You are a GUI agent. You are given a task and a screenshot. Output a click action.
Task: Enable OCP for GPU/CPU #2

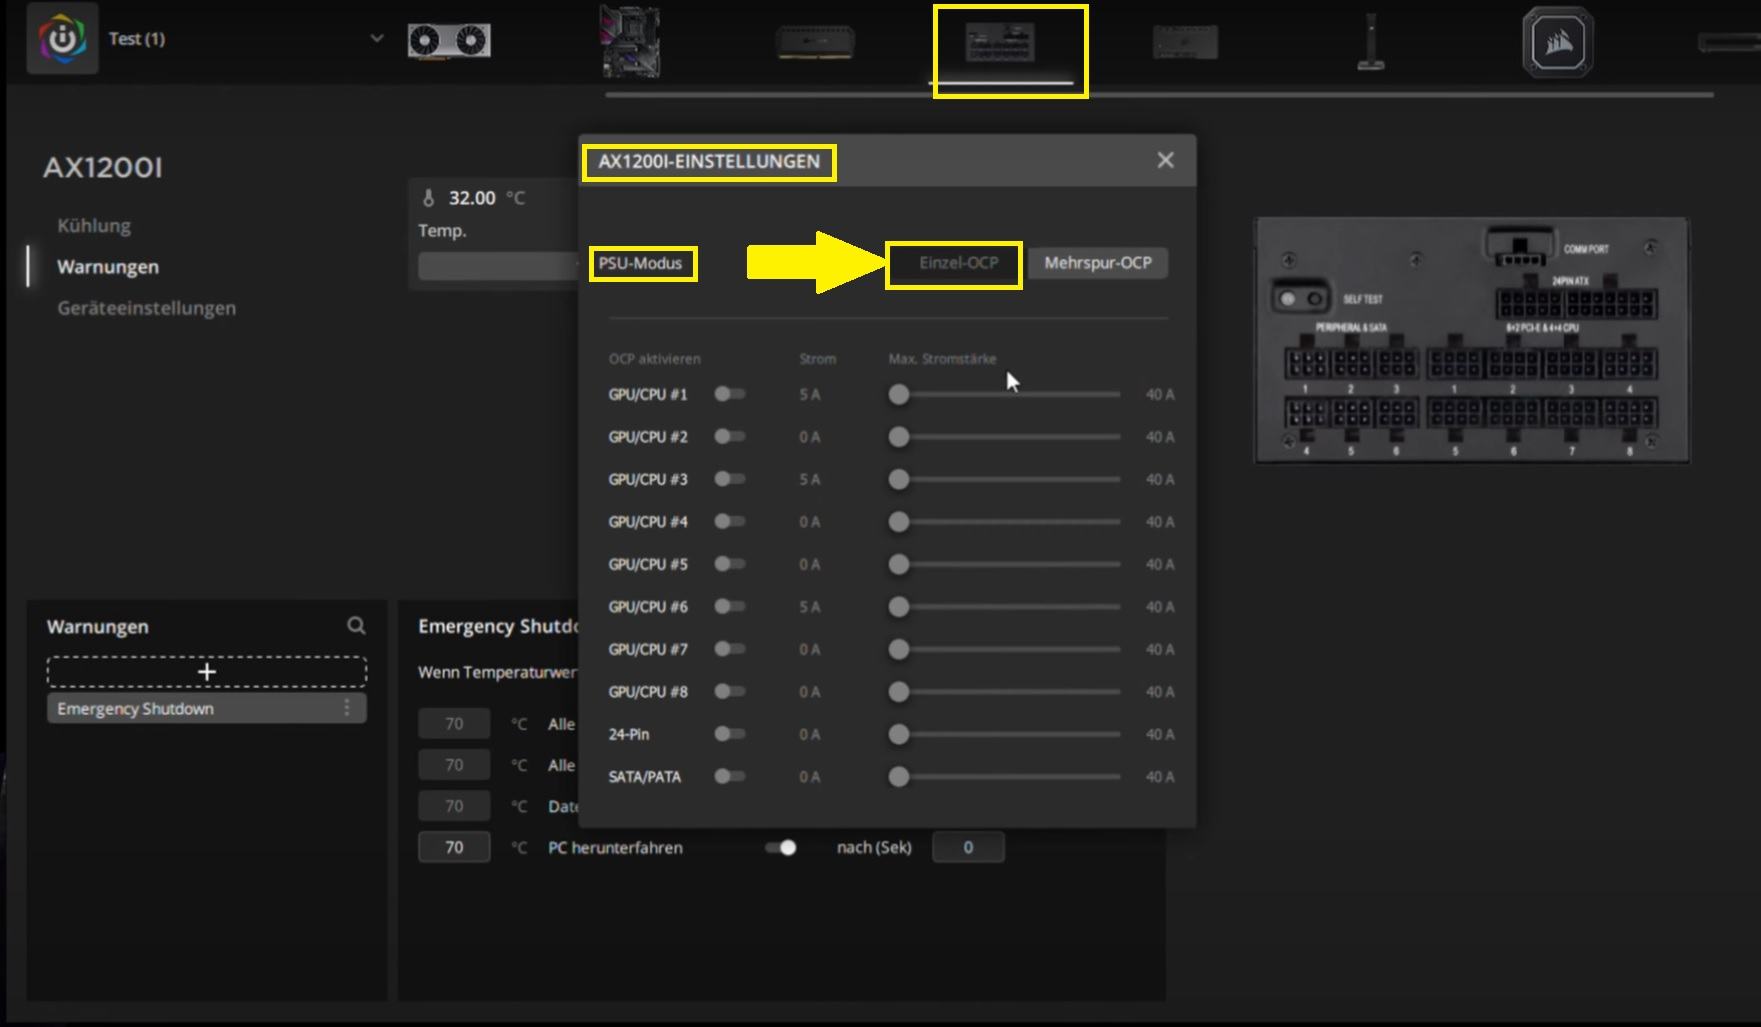(730, 437)
